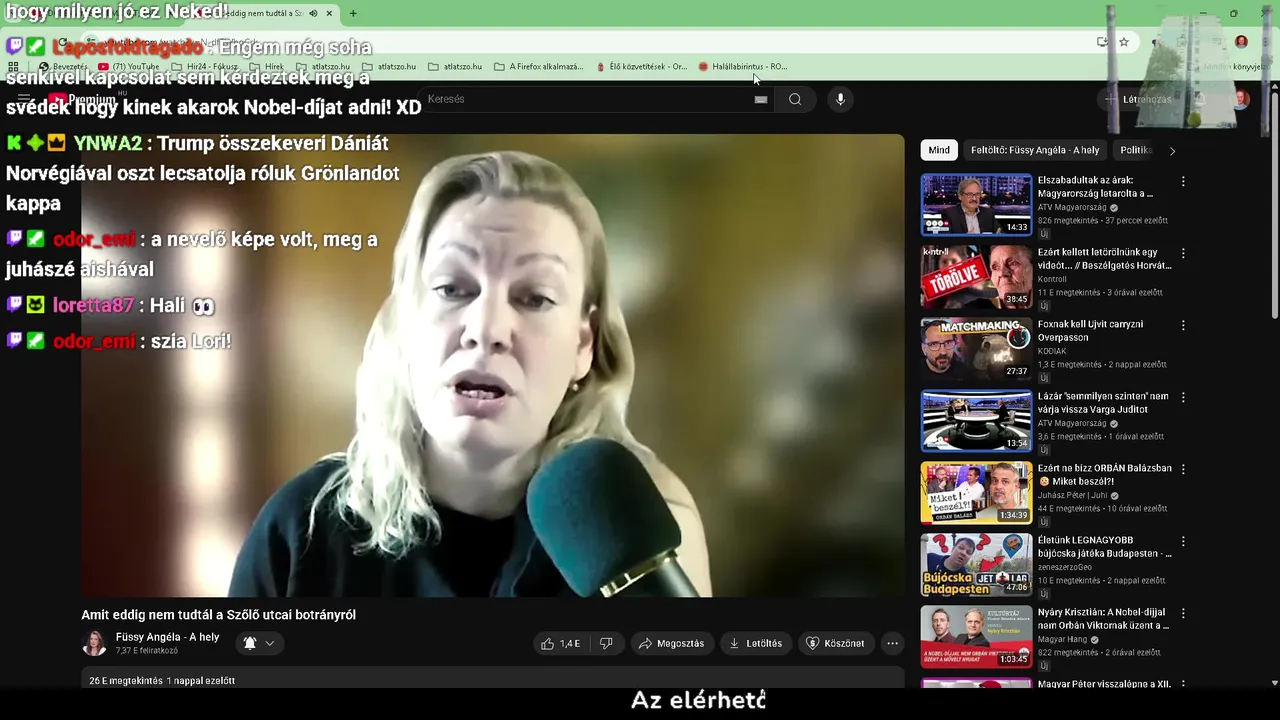
Task: Open the 'Halállabirintus - RO...' bookmark
Action: point(743,67)
